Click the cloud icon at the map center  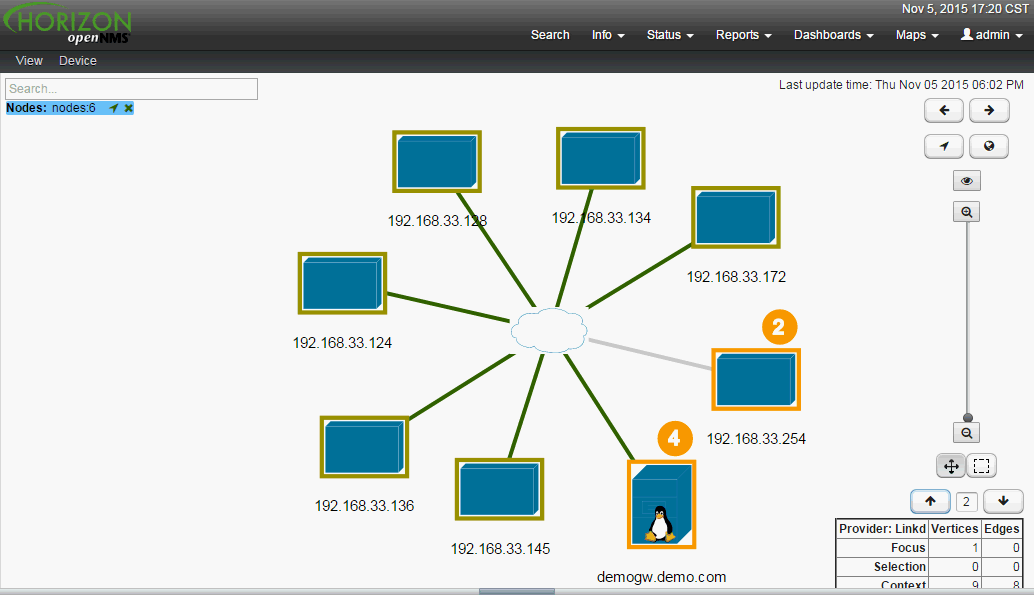click(547, 329)
